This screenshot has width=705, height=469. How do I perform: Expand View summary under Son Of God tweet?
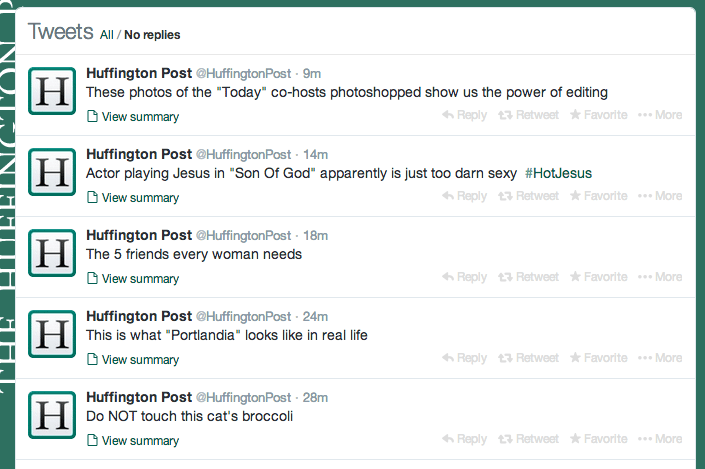133,198
